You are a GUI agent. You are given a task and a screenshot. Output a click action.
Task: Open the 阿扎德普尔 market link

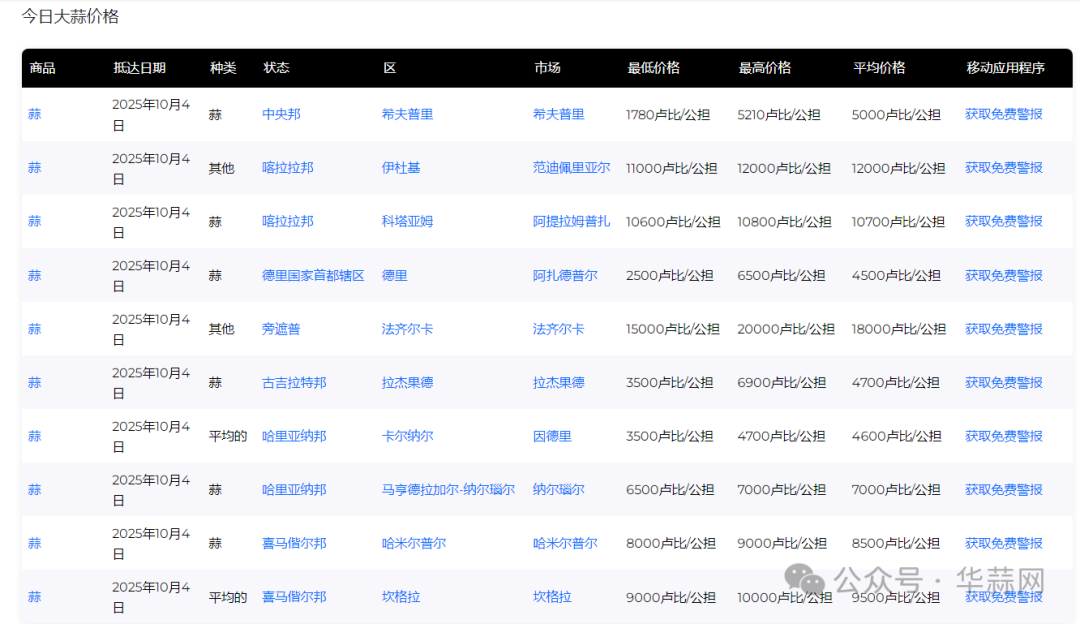(x=565, y=275)
